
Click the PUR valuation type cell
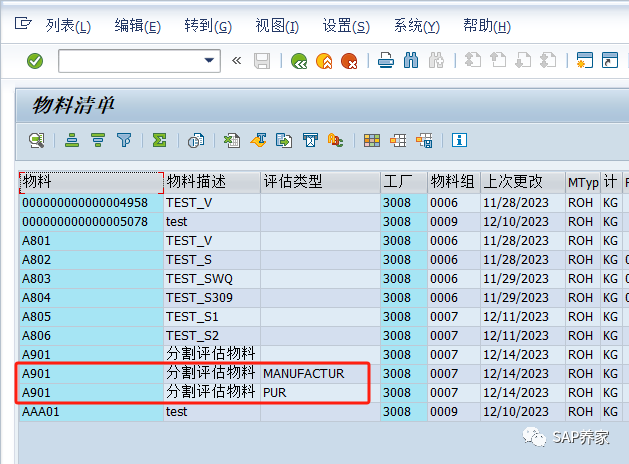(x=321, y=393)
